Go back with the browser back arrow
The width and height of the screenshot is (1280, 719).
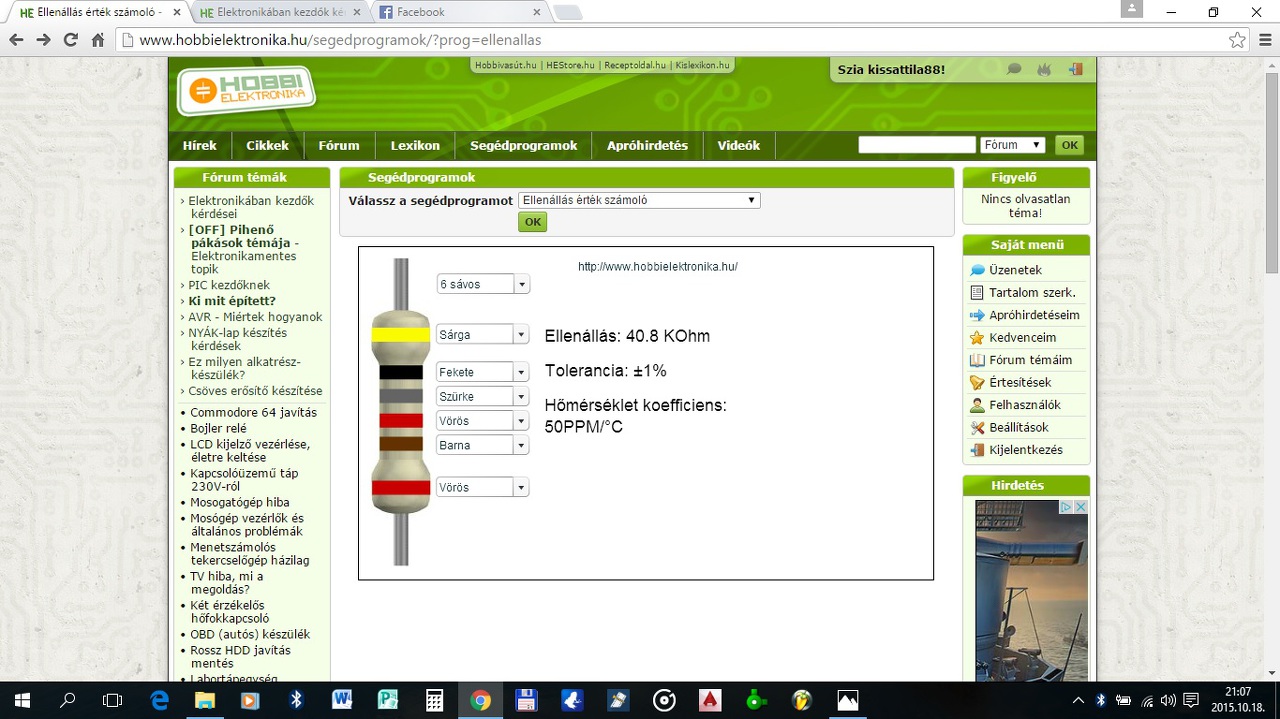pos(16,40)
